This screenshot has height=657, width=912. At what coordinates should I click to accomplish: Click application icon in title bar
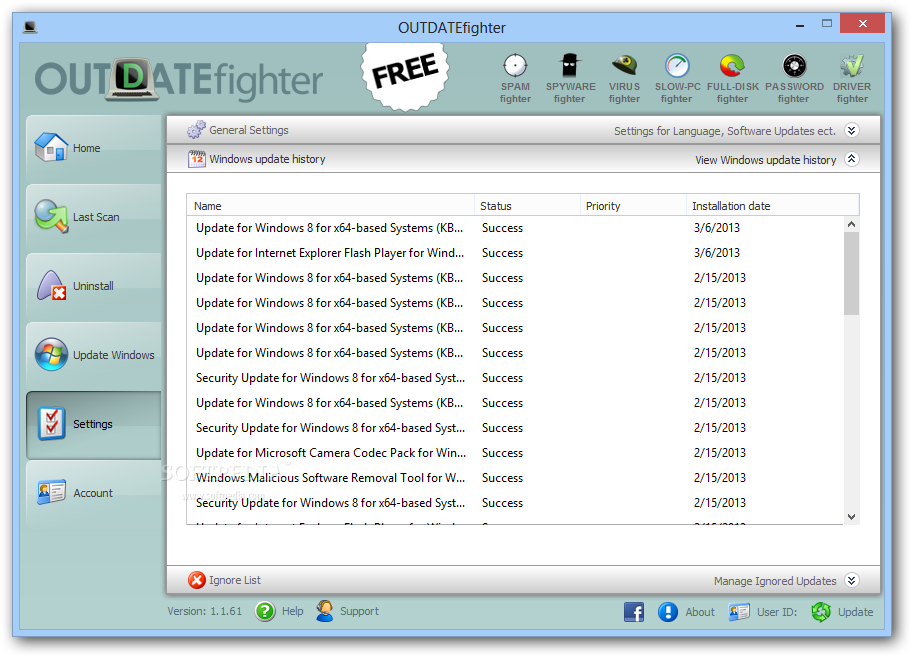click(30, 27)
